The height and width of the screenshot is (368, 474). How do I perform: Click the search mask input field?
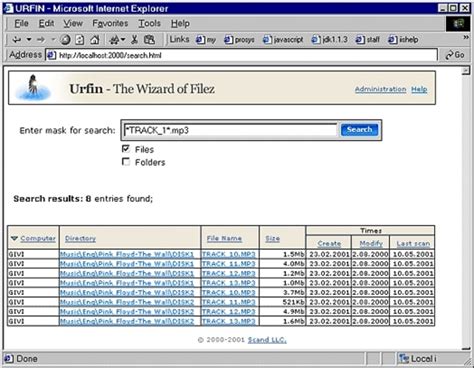point(230,130)
